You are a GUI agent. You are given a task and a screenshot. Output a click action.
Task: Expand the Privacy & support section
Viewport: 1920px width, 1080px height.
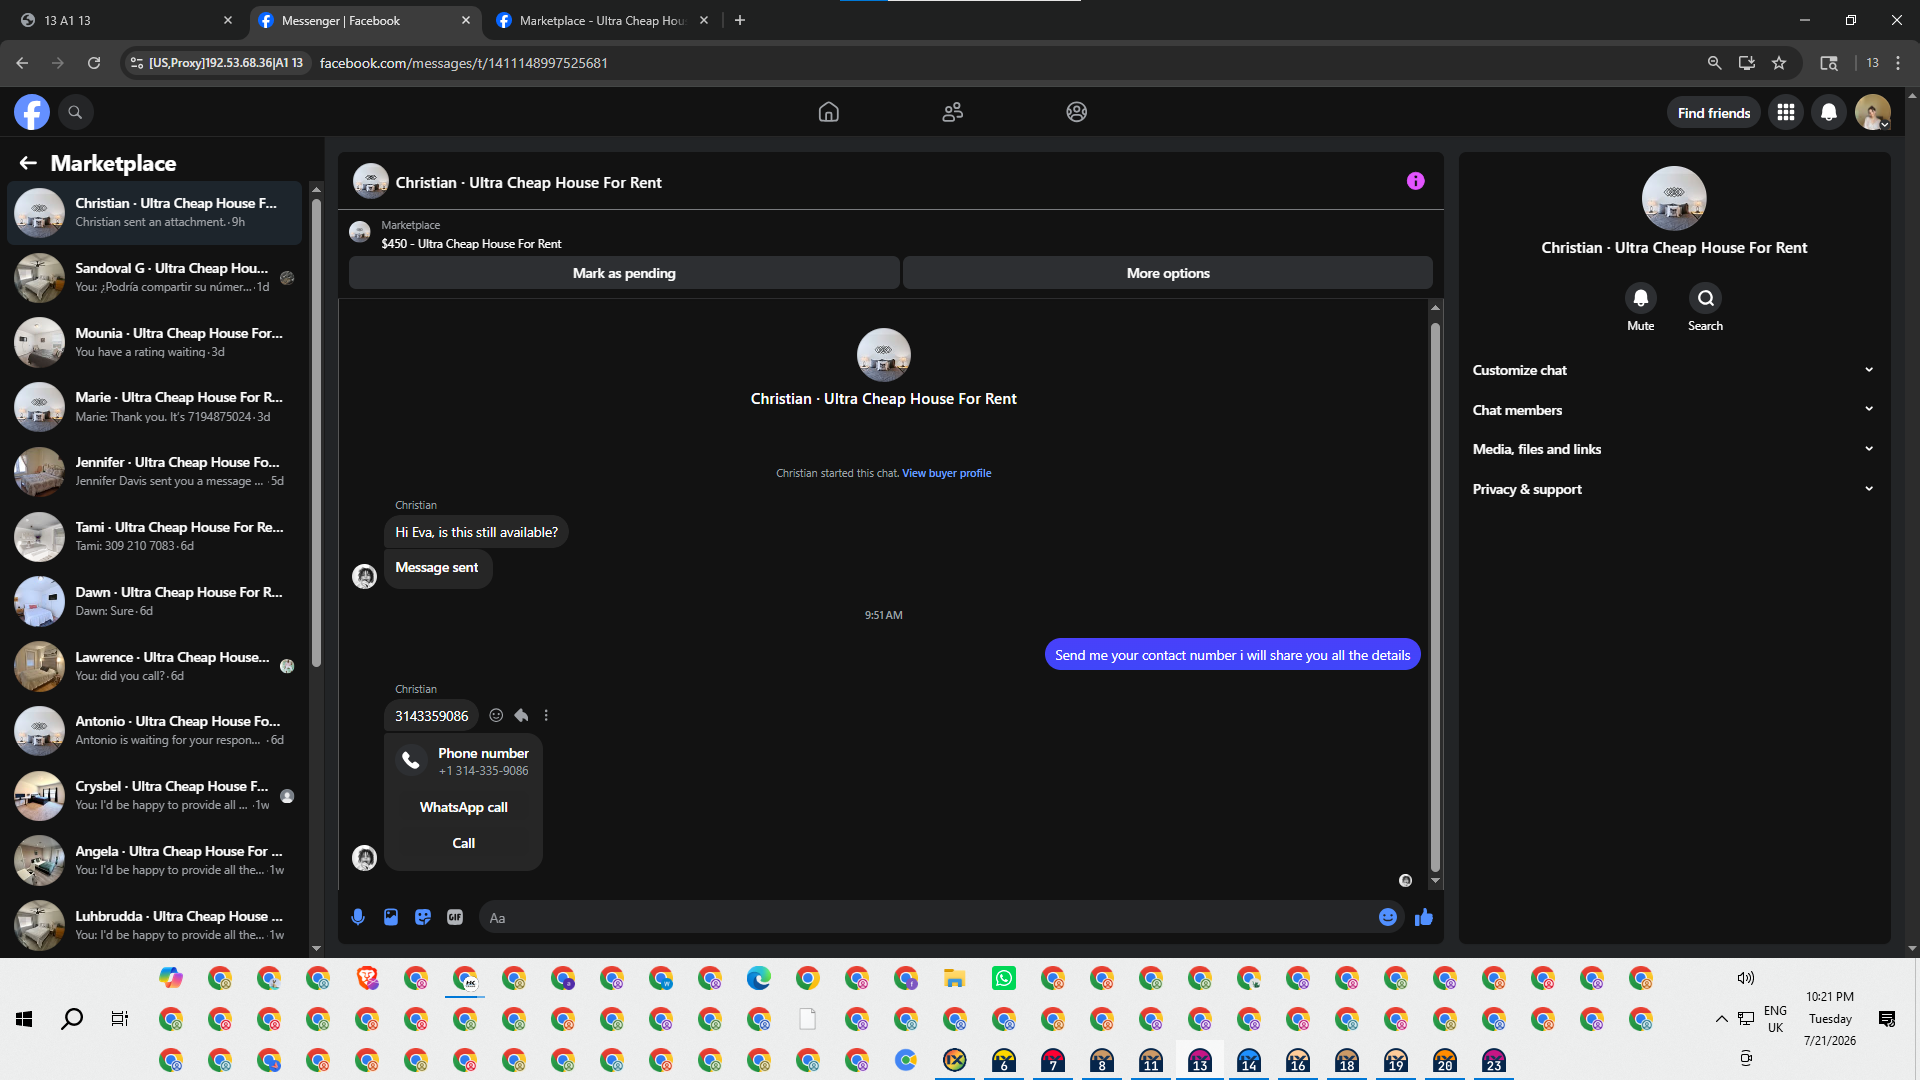[1674, 489]
